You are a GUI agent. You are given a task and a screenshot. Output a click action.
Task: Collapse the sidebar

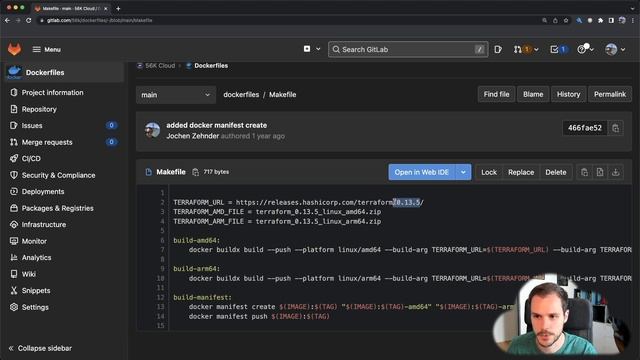pos(40,348)
